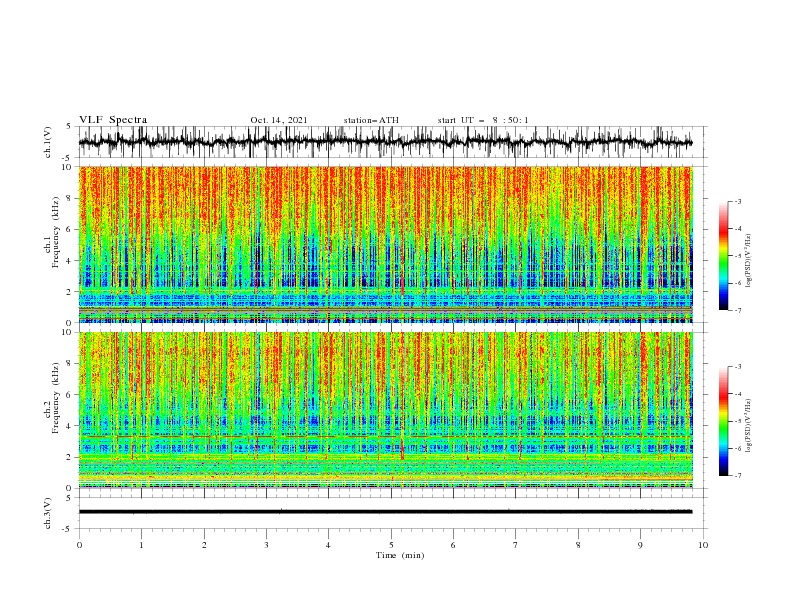Click the '0' tick on time axis
The image size is (792, 612).
pyautogui.click(x=79, y=545)
